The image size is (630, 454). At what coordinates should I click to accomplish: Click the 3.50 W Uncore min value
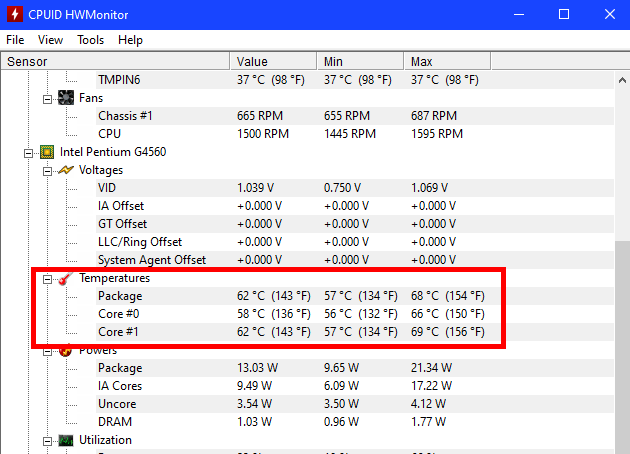[341, 404]
